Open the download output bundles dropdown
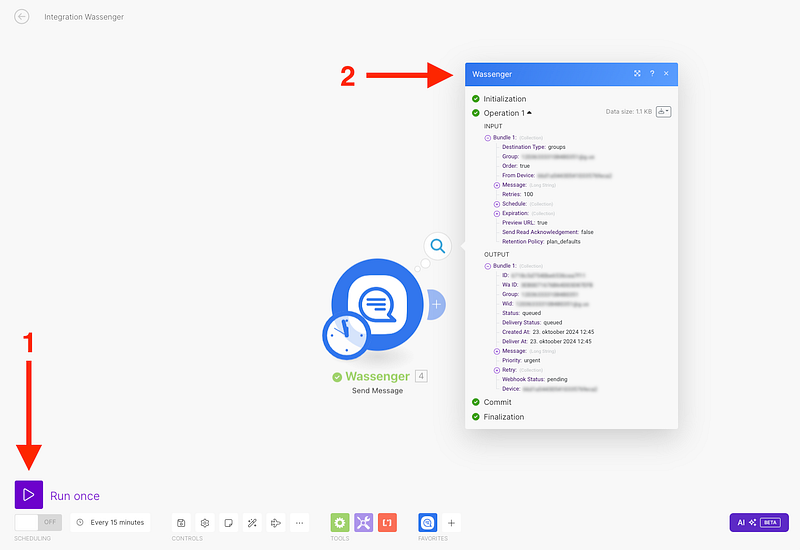Viewport: 800px width, 550px height. click(x=664, y=112)
